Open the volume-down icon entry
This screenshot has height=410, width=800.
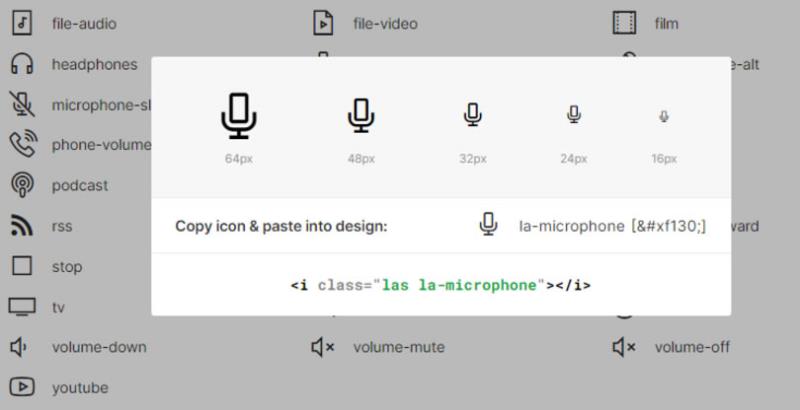[x=19, y=347]
